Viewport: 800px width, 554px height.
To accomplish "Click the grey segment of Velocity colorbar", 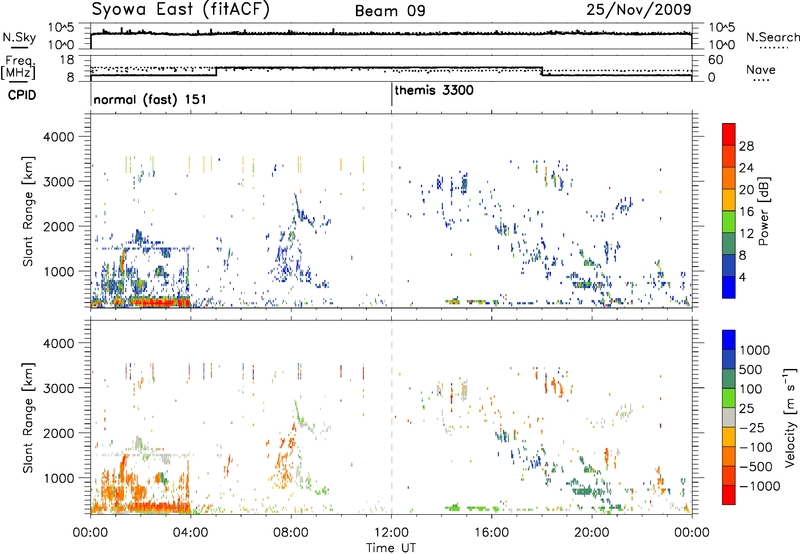I will pos(729,417).
